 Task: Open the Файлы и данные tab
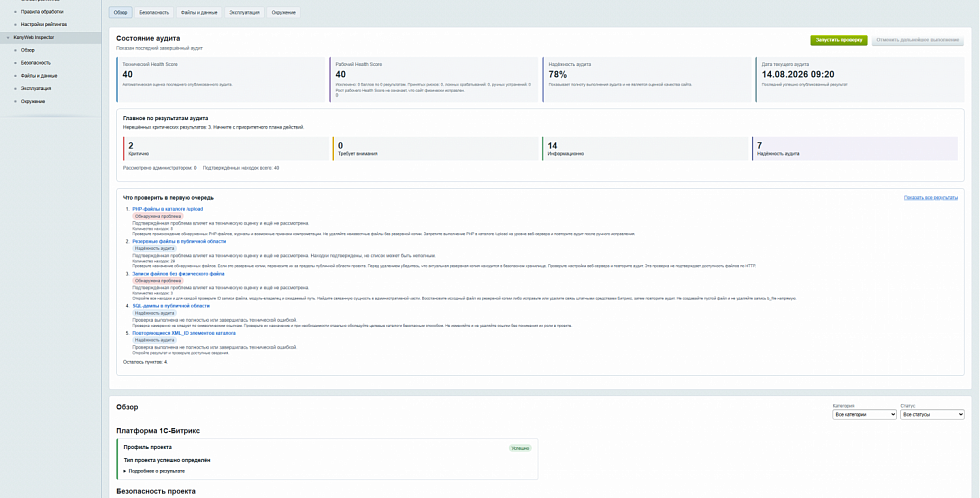[x=198, y=12]
